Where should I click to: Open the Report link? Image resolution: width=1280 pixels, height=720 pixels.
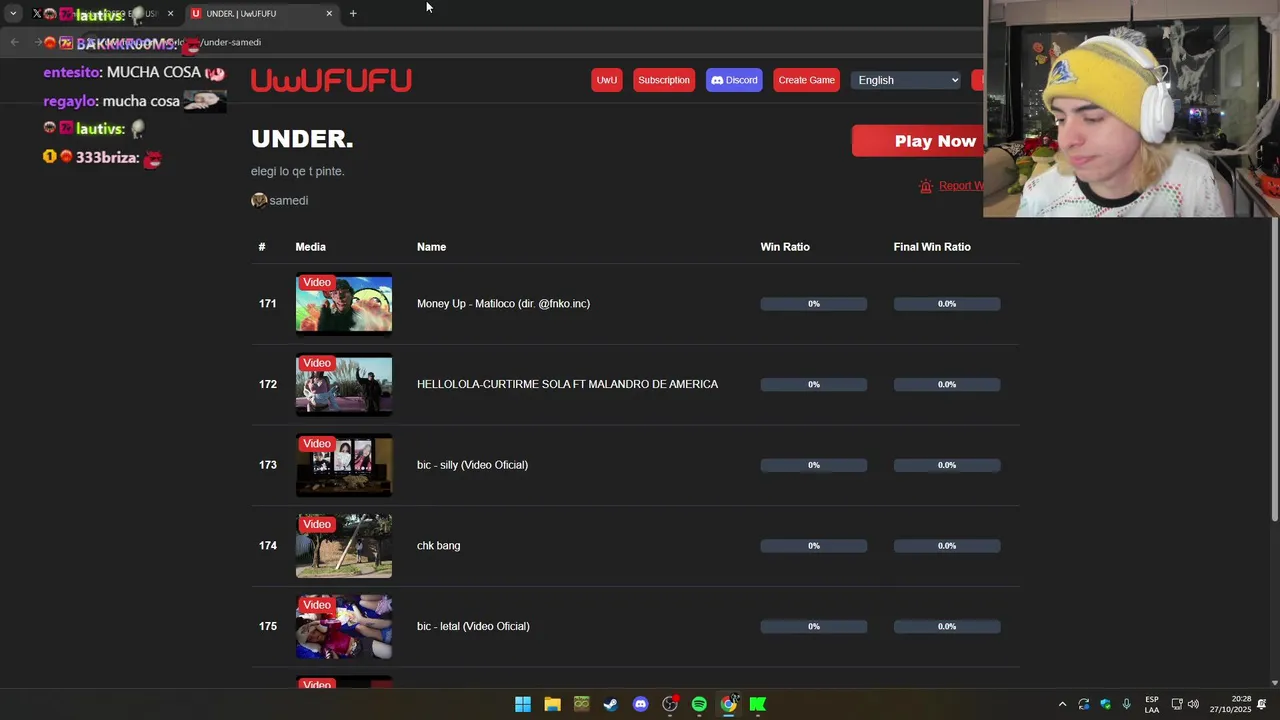(961, 186)
